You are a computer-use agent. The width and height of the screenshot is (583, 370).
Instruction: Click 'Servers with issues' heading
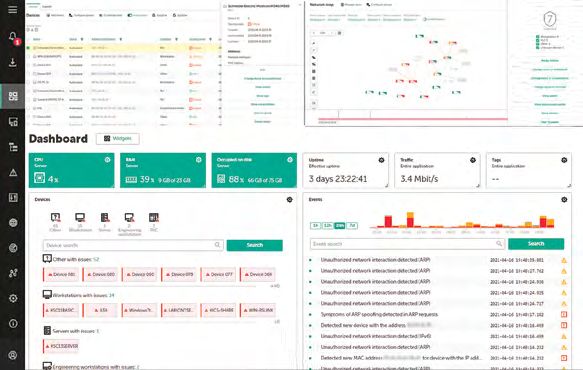[76, 331]
